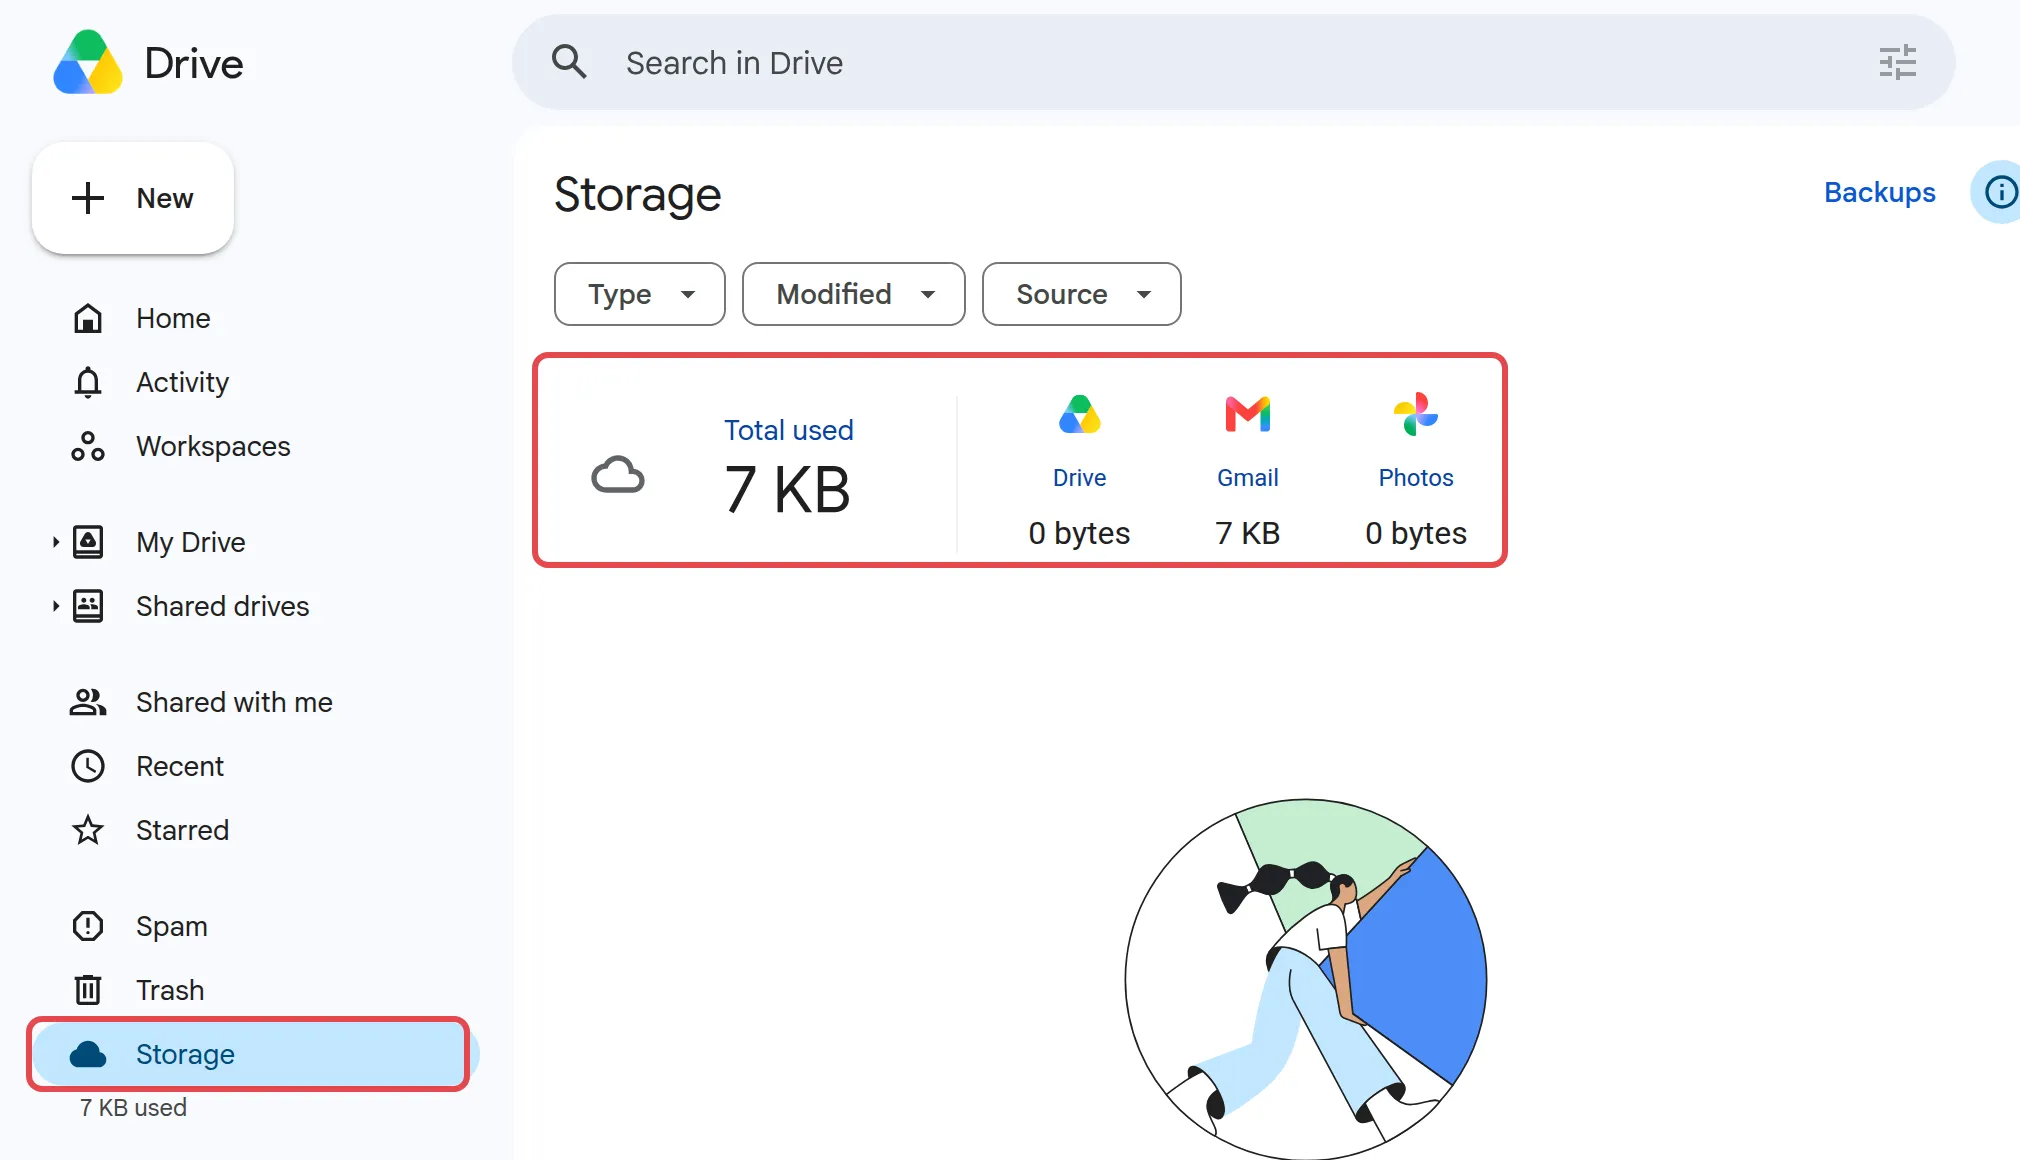Click the '7 KB' value under Gmail

point(1248,533)
